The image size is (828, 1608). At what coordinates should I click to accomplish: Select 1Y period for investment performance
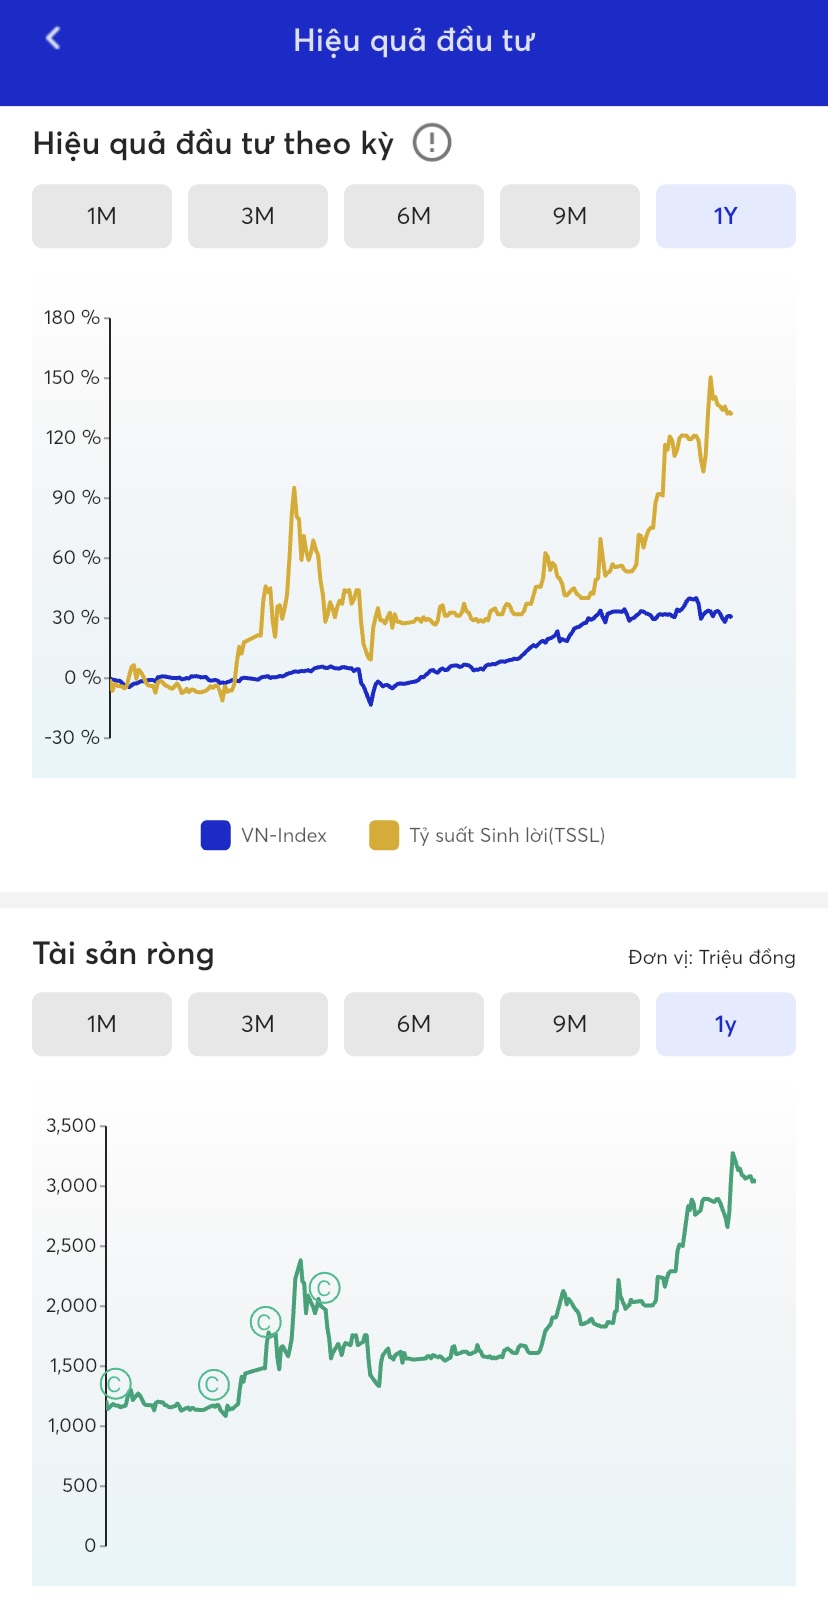click(x=726, y=216)
